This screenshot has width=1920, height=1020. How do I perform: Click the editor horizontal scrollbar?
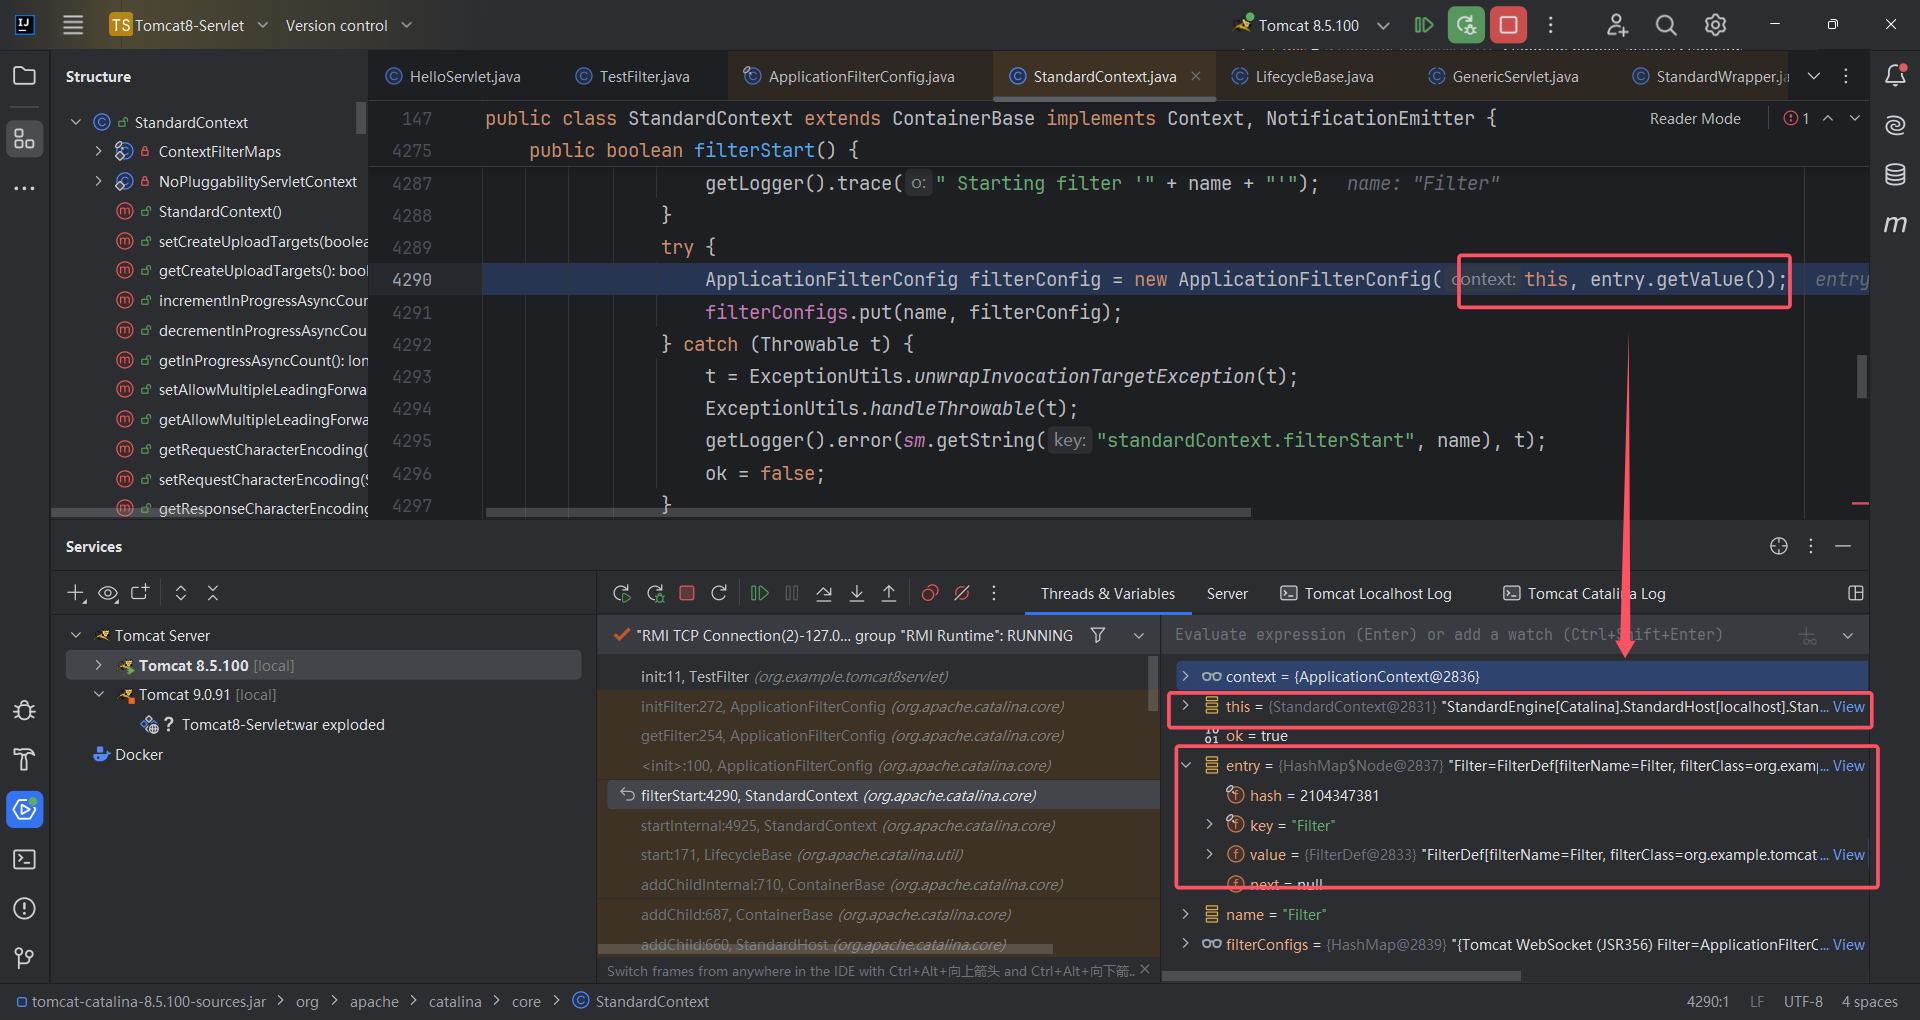tap(868, 512)
